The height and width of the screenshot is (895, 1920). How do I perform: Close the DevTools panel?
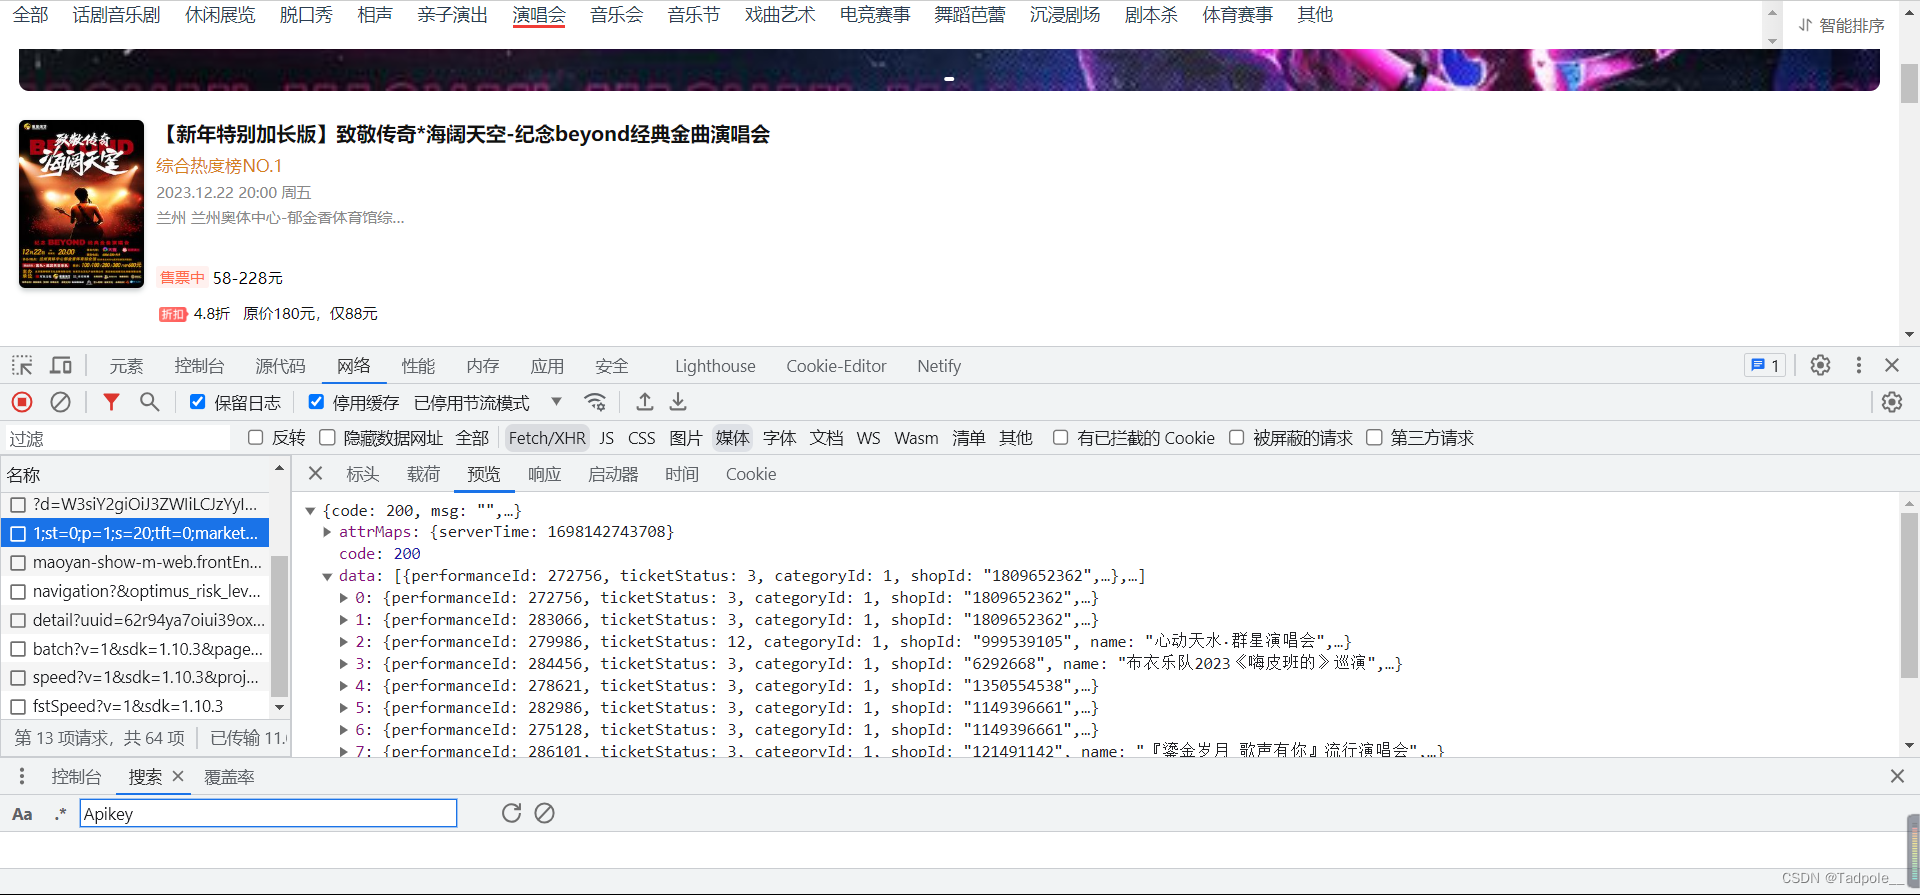(x=1892, y=365)
